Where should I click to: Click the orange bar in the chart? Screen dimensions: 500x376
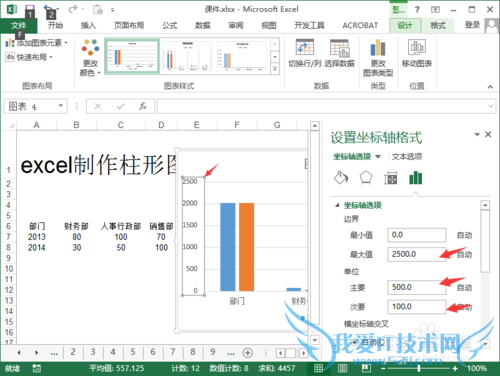point(246,247)
